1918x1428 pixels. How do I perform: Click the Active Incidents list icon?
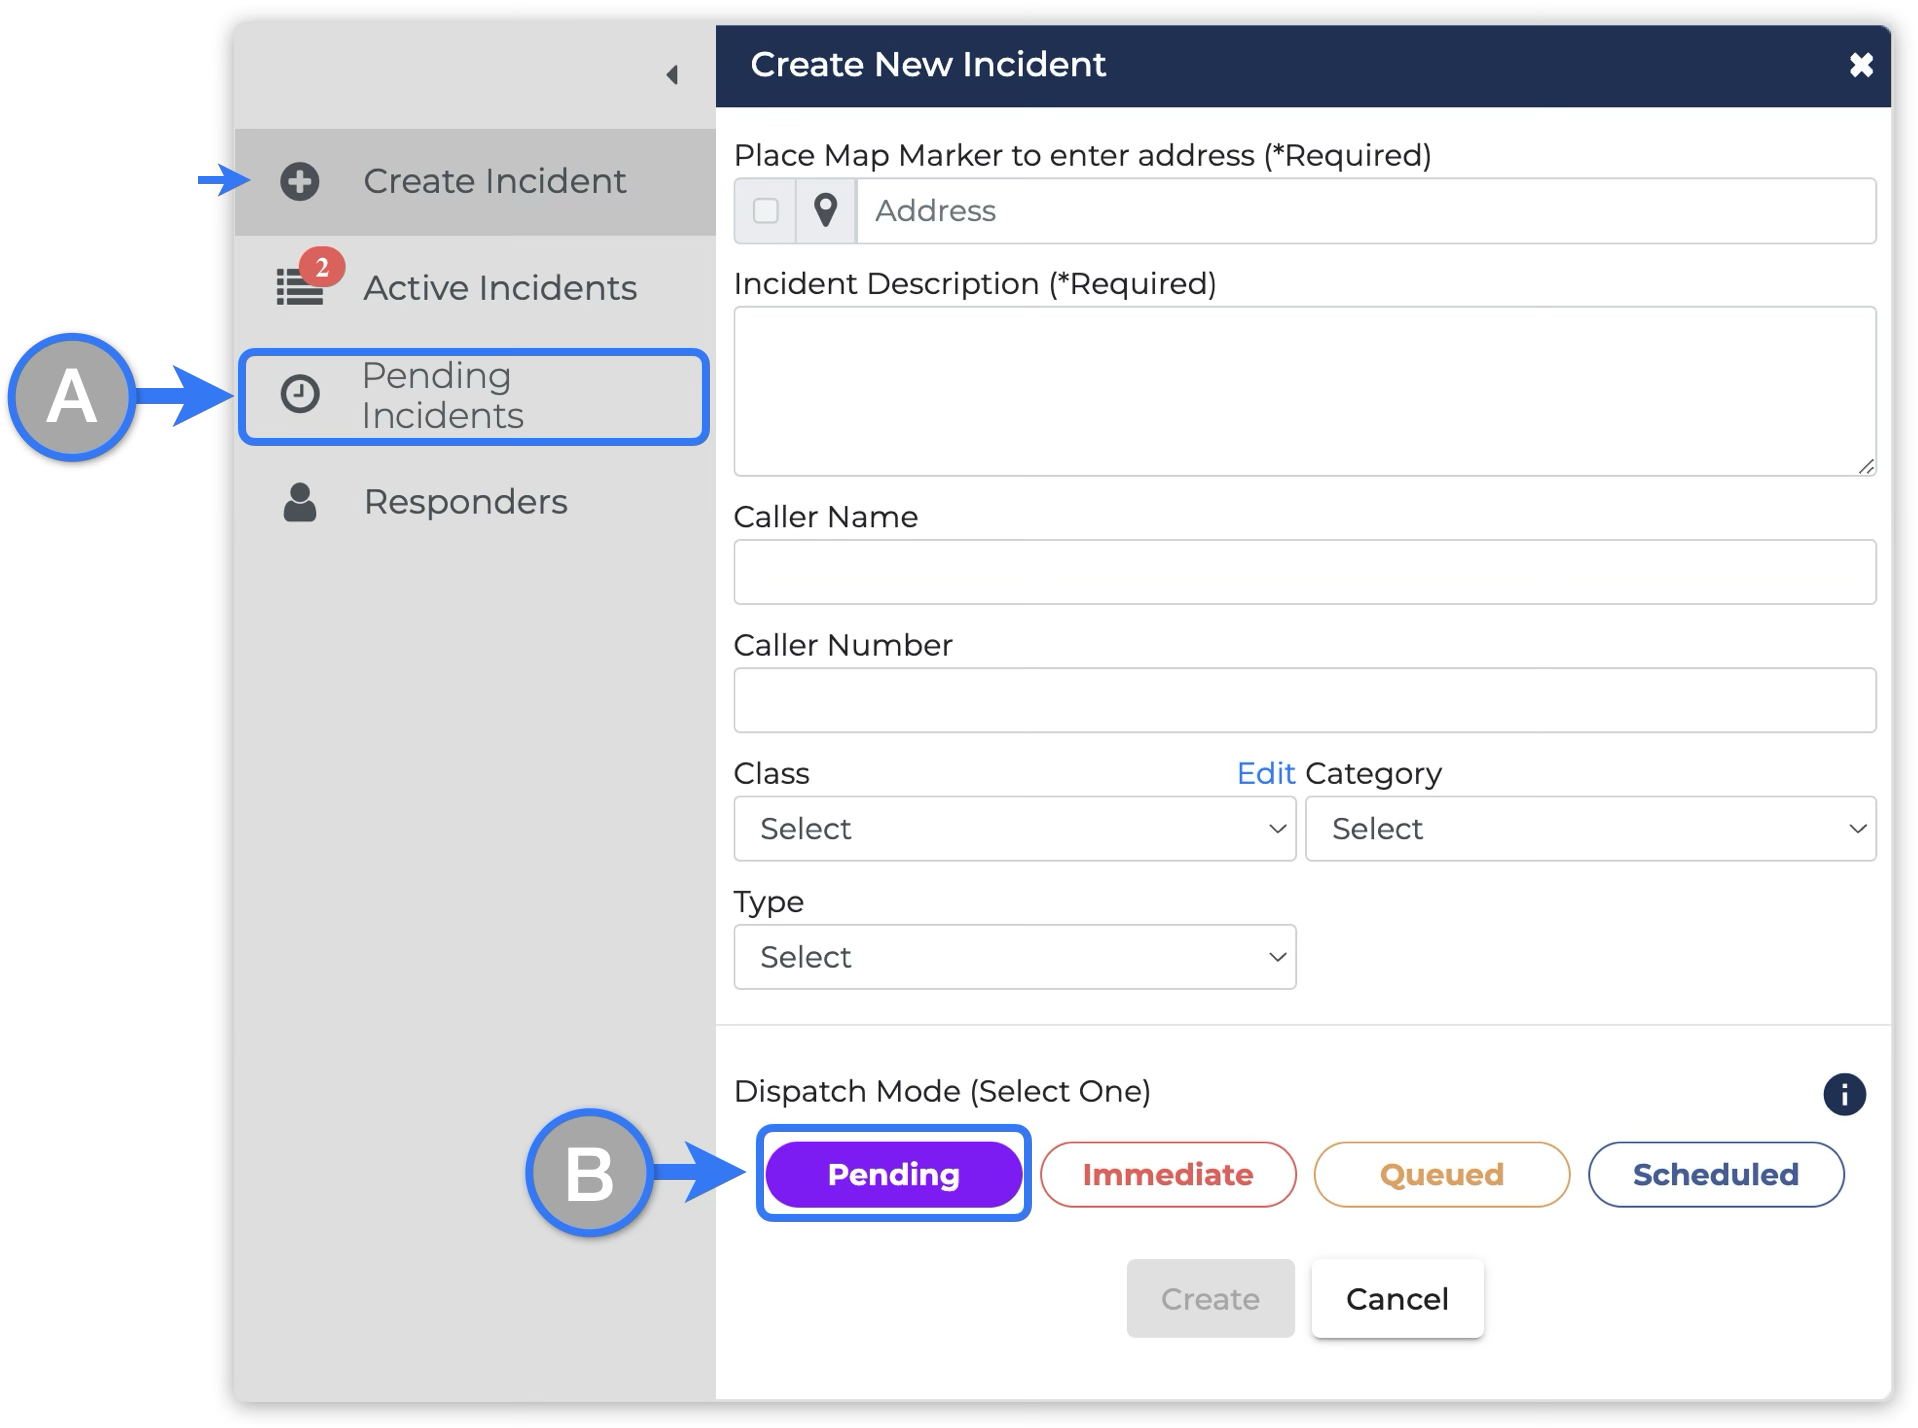300,288
